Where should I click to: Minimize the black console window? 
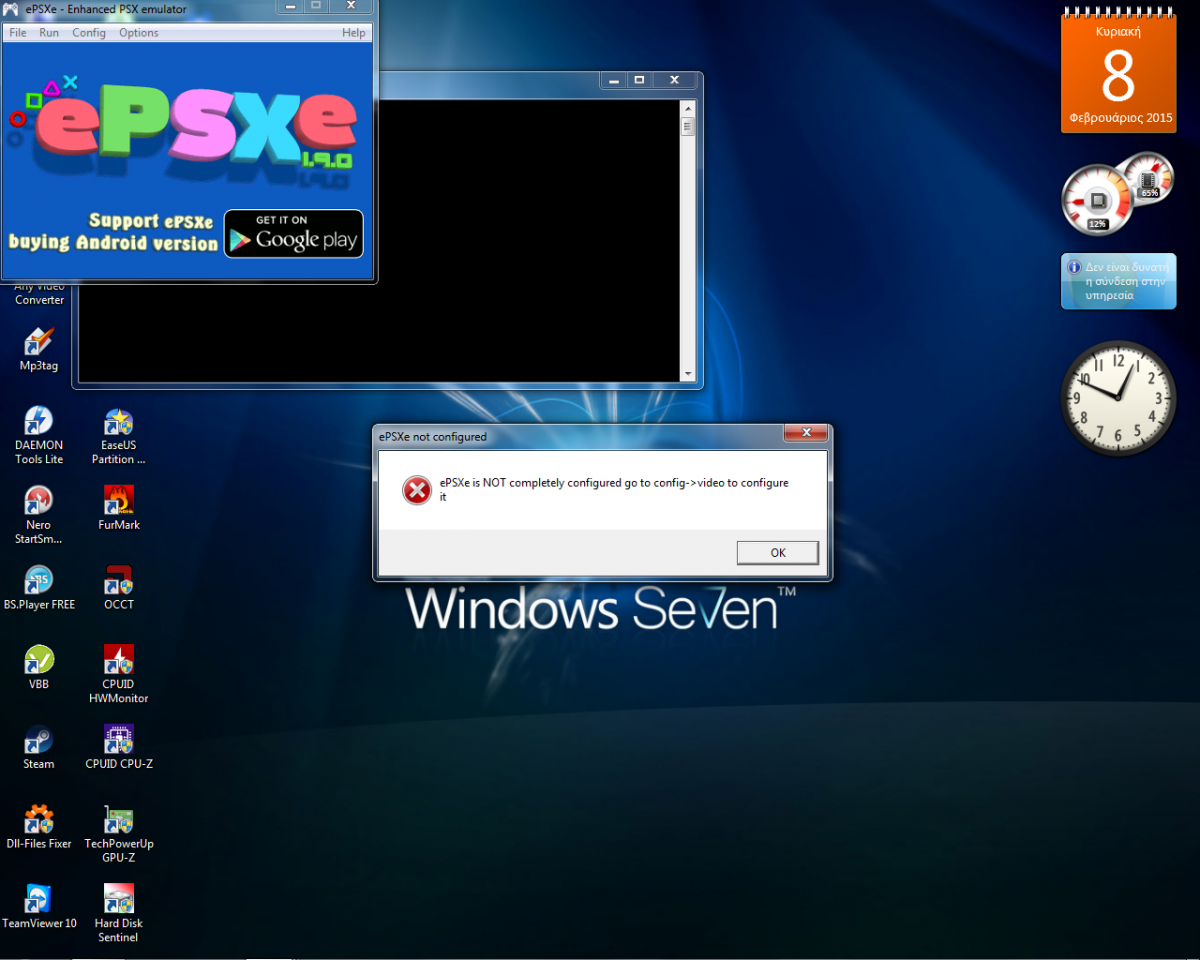tap(614, 80)
